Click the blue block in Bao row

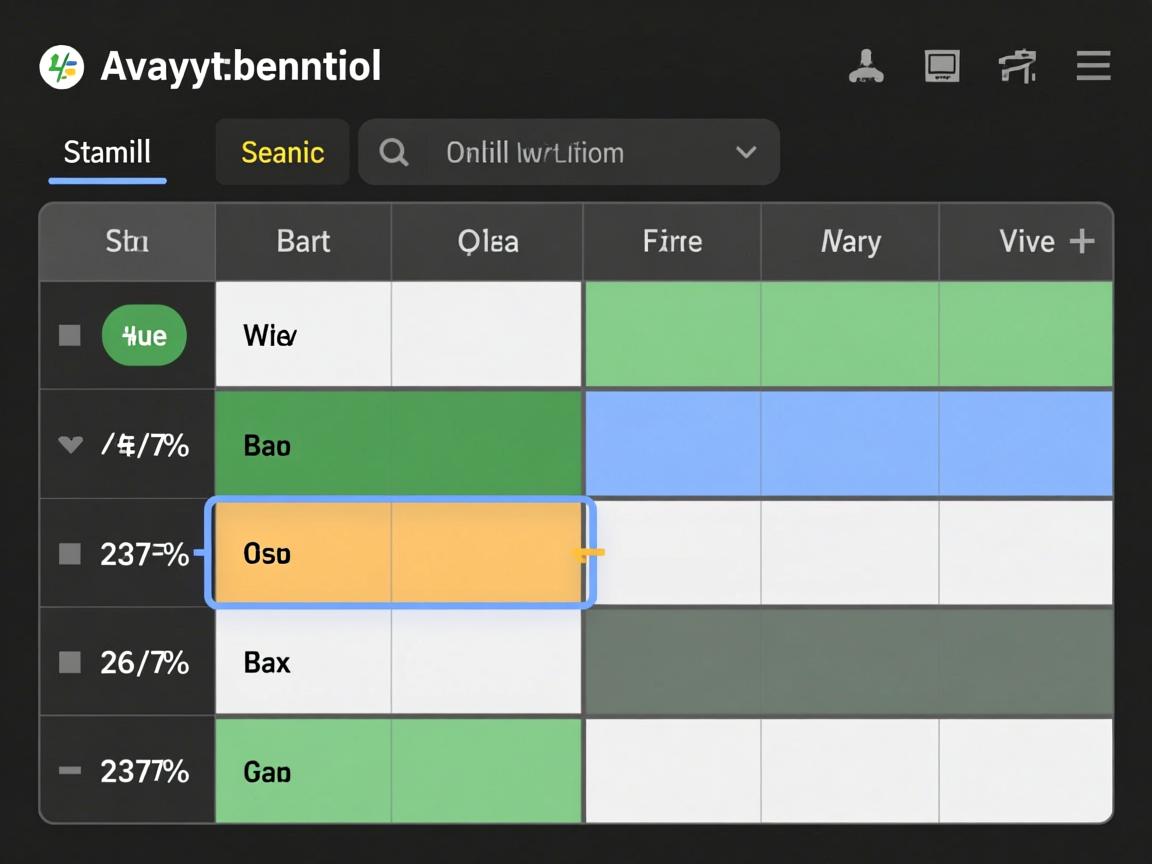click(x=848, y=444)
